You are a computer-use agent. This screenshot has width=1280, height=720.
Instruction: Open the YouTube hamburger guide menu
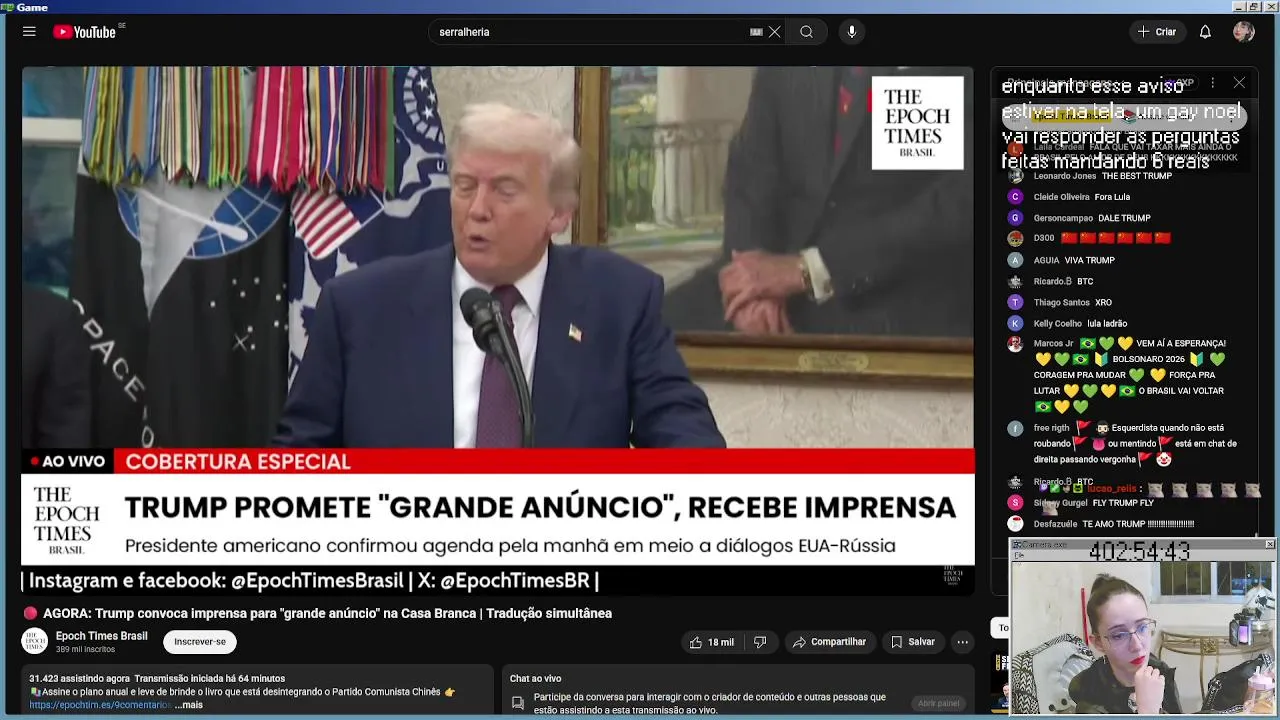(29, 32)
